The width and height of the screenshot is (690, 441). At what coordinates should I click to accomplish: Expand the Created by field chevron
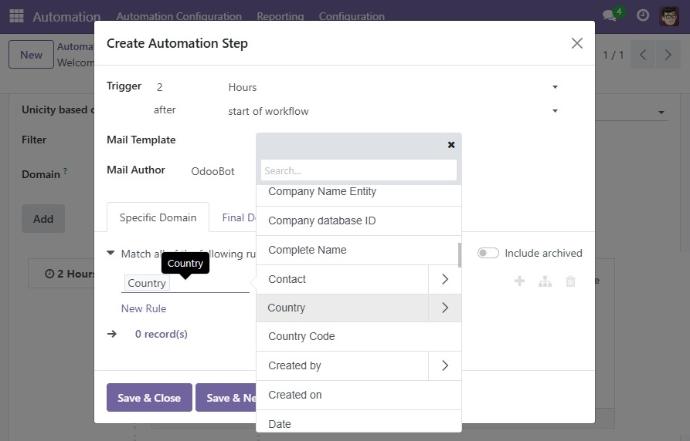pyautogui.click(x=444, y=365)
